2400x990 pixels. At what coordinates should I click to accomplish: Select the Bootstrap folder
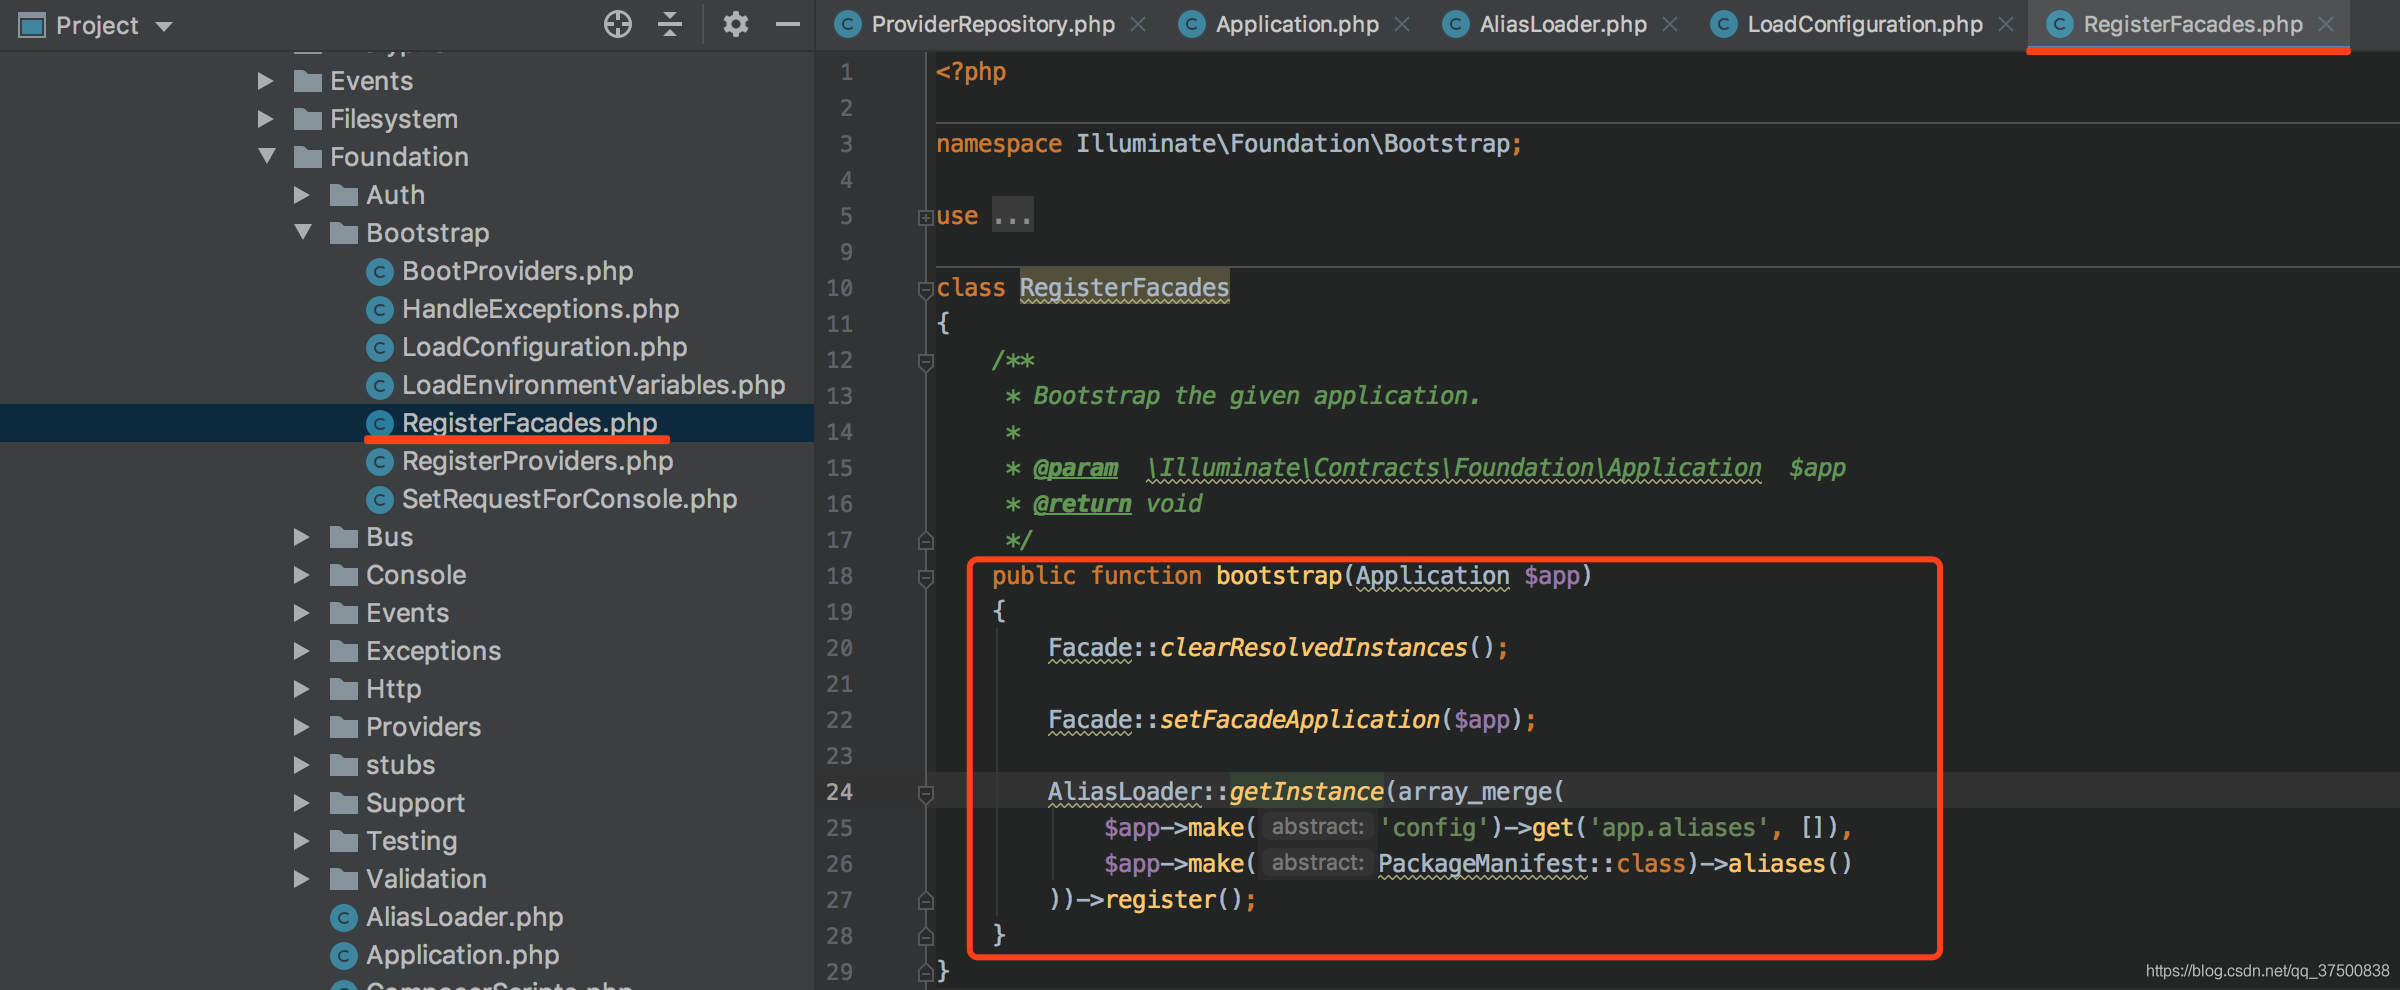(427, 233)
